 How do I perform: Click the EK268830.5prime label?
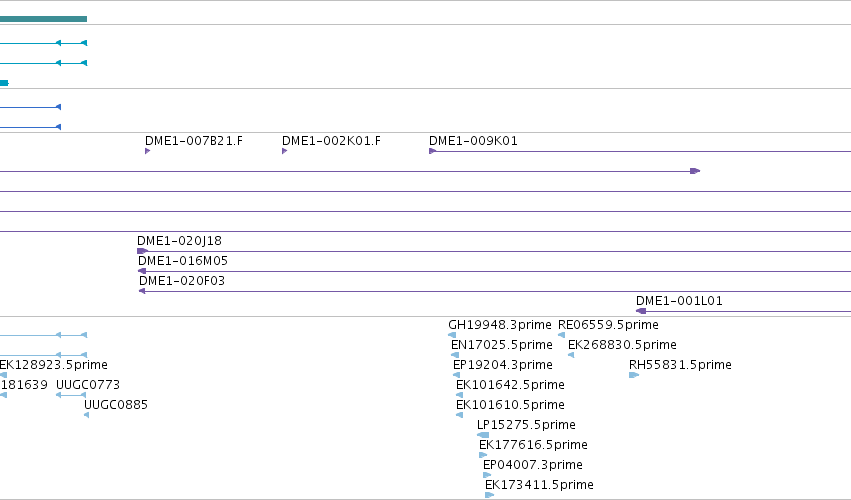623,345
